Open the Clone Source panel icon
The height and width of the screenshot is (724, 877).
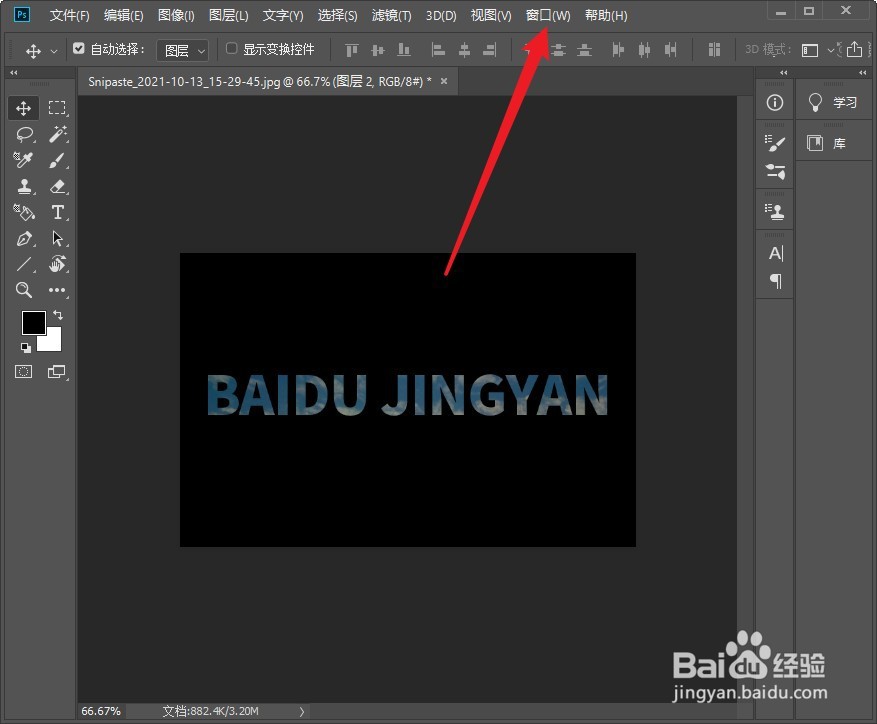coord(775,211)
